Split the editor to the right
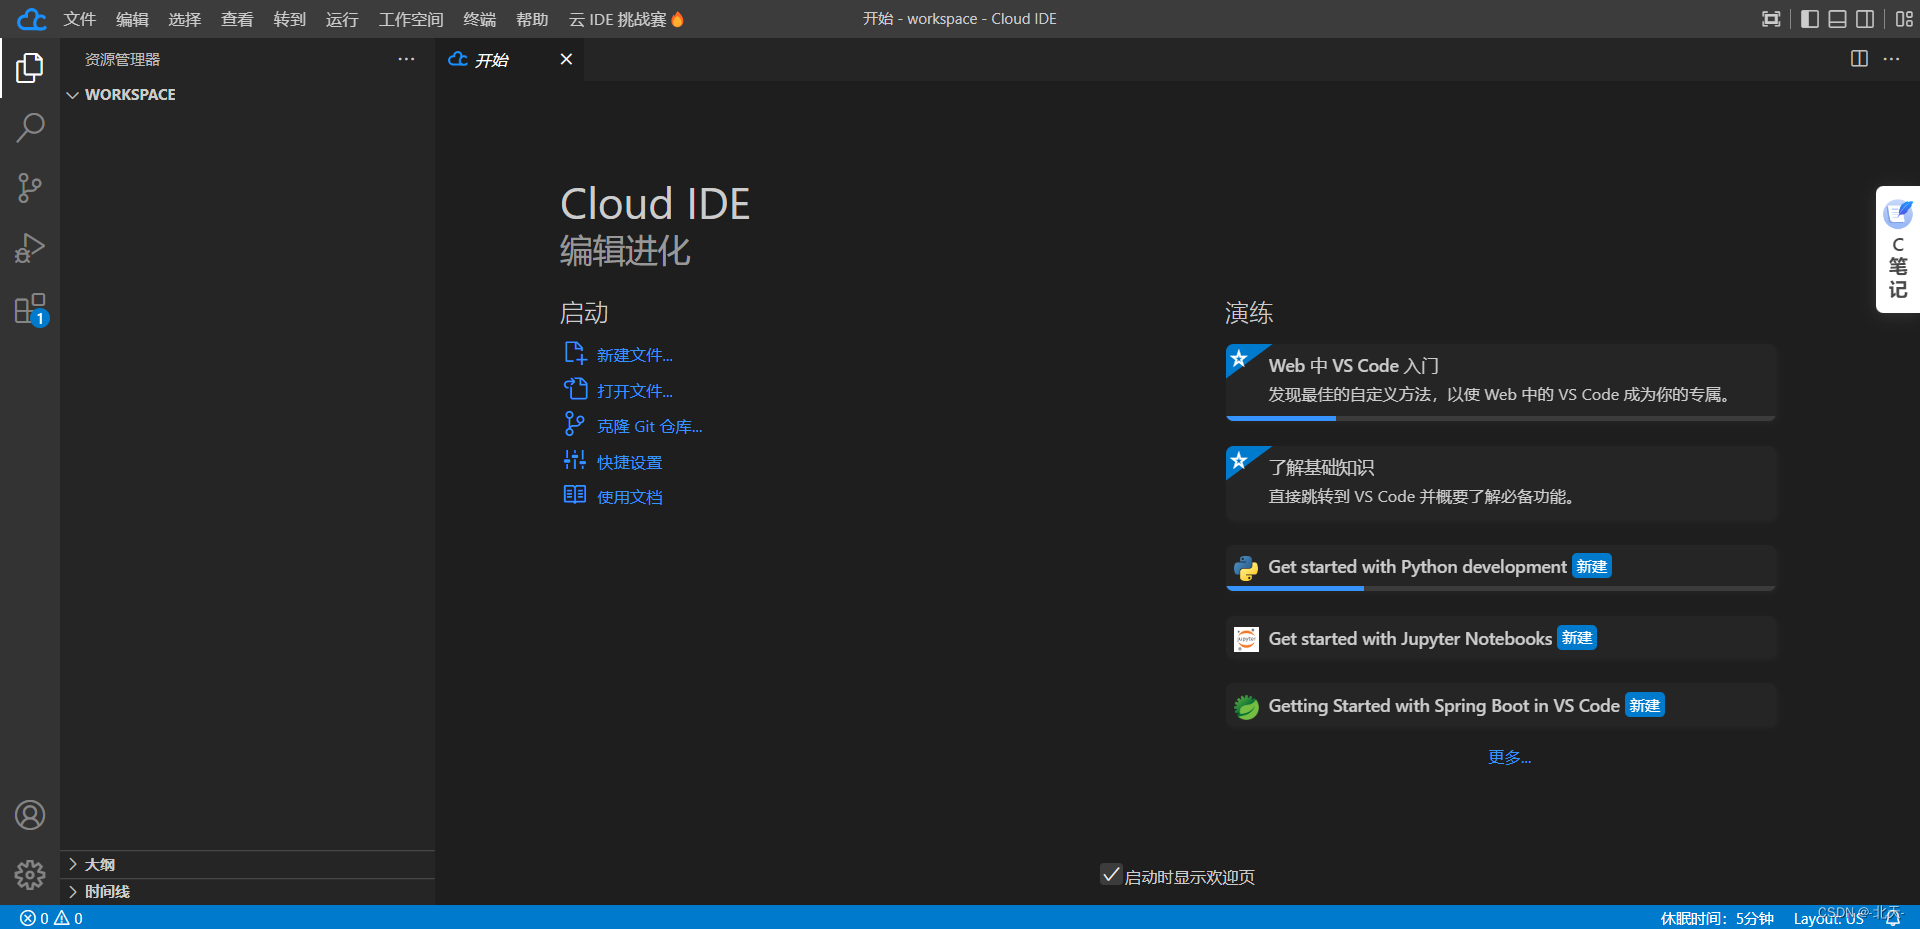 (1859, 59)
